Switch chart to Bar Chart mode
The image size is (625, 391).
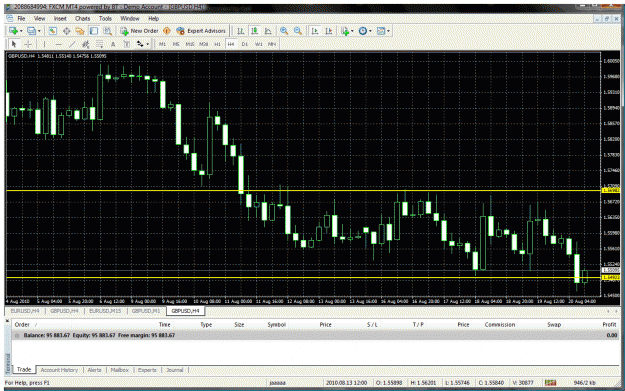(x=241, y=31)
